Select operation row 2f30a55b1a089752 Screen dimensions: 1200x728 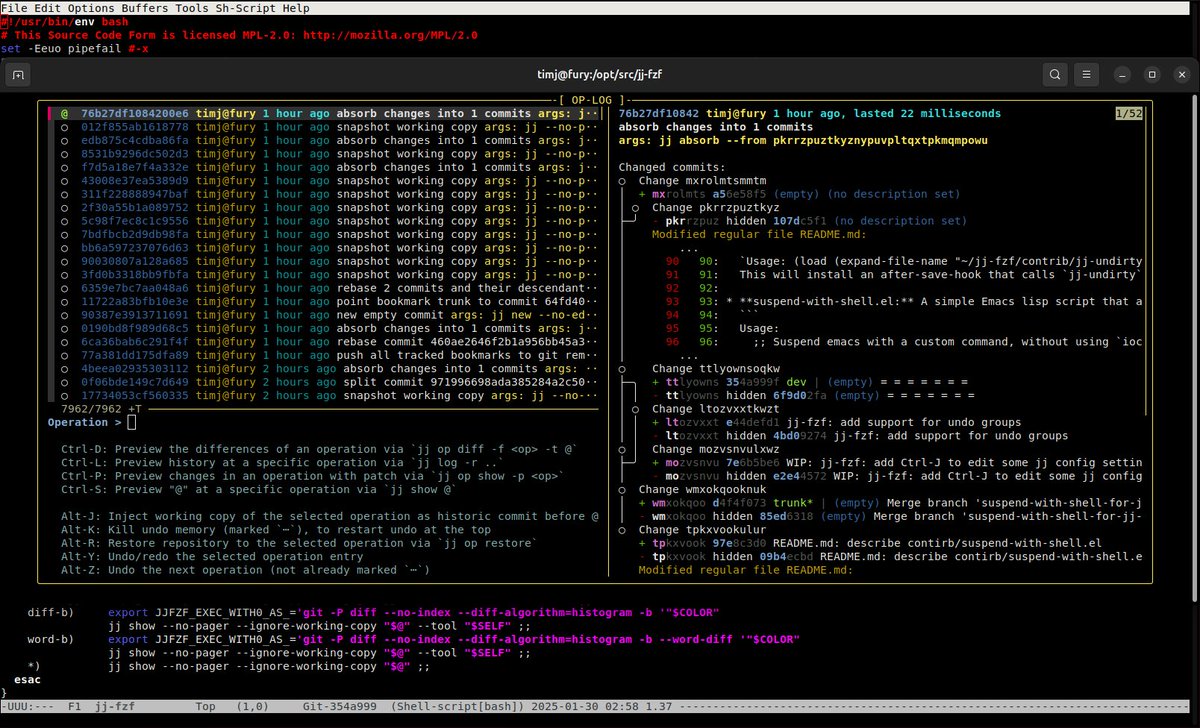click(x=324, y=208)
